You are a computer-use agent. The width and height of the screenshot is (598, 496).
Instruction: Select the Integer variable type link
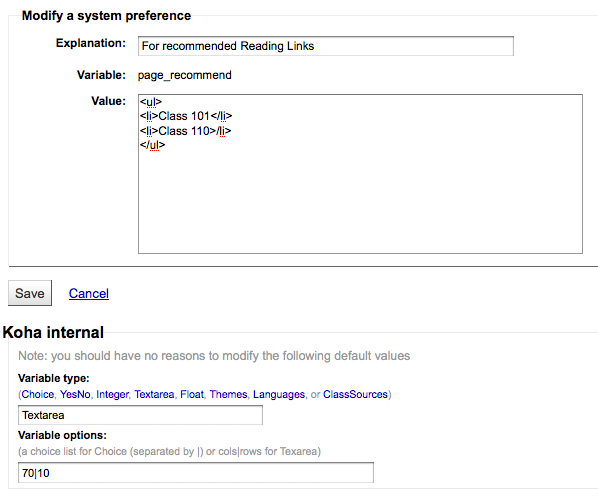click(x=113, y=394)
